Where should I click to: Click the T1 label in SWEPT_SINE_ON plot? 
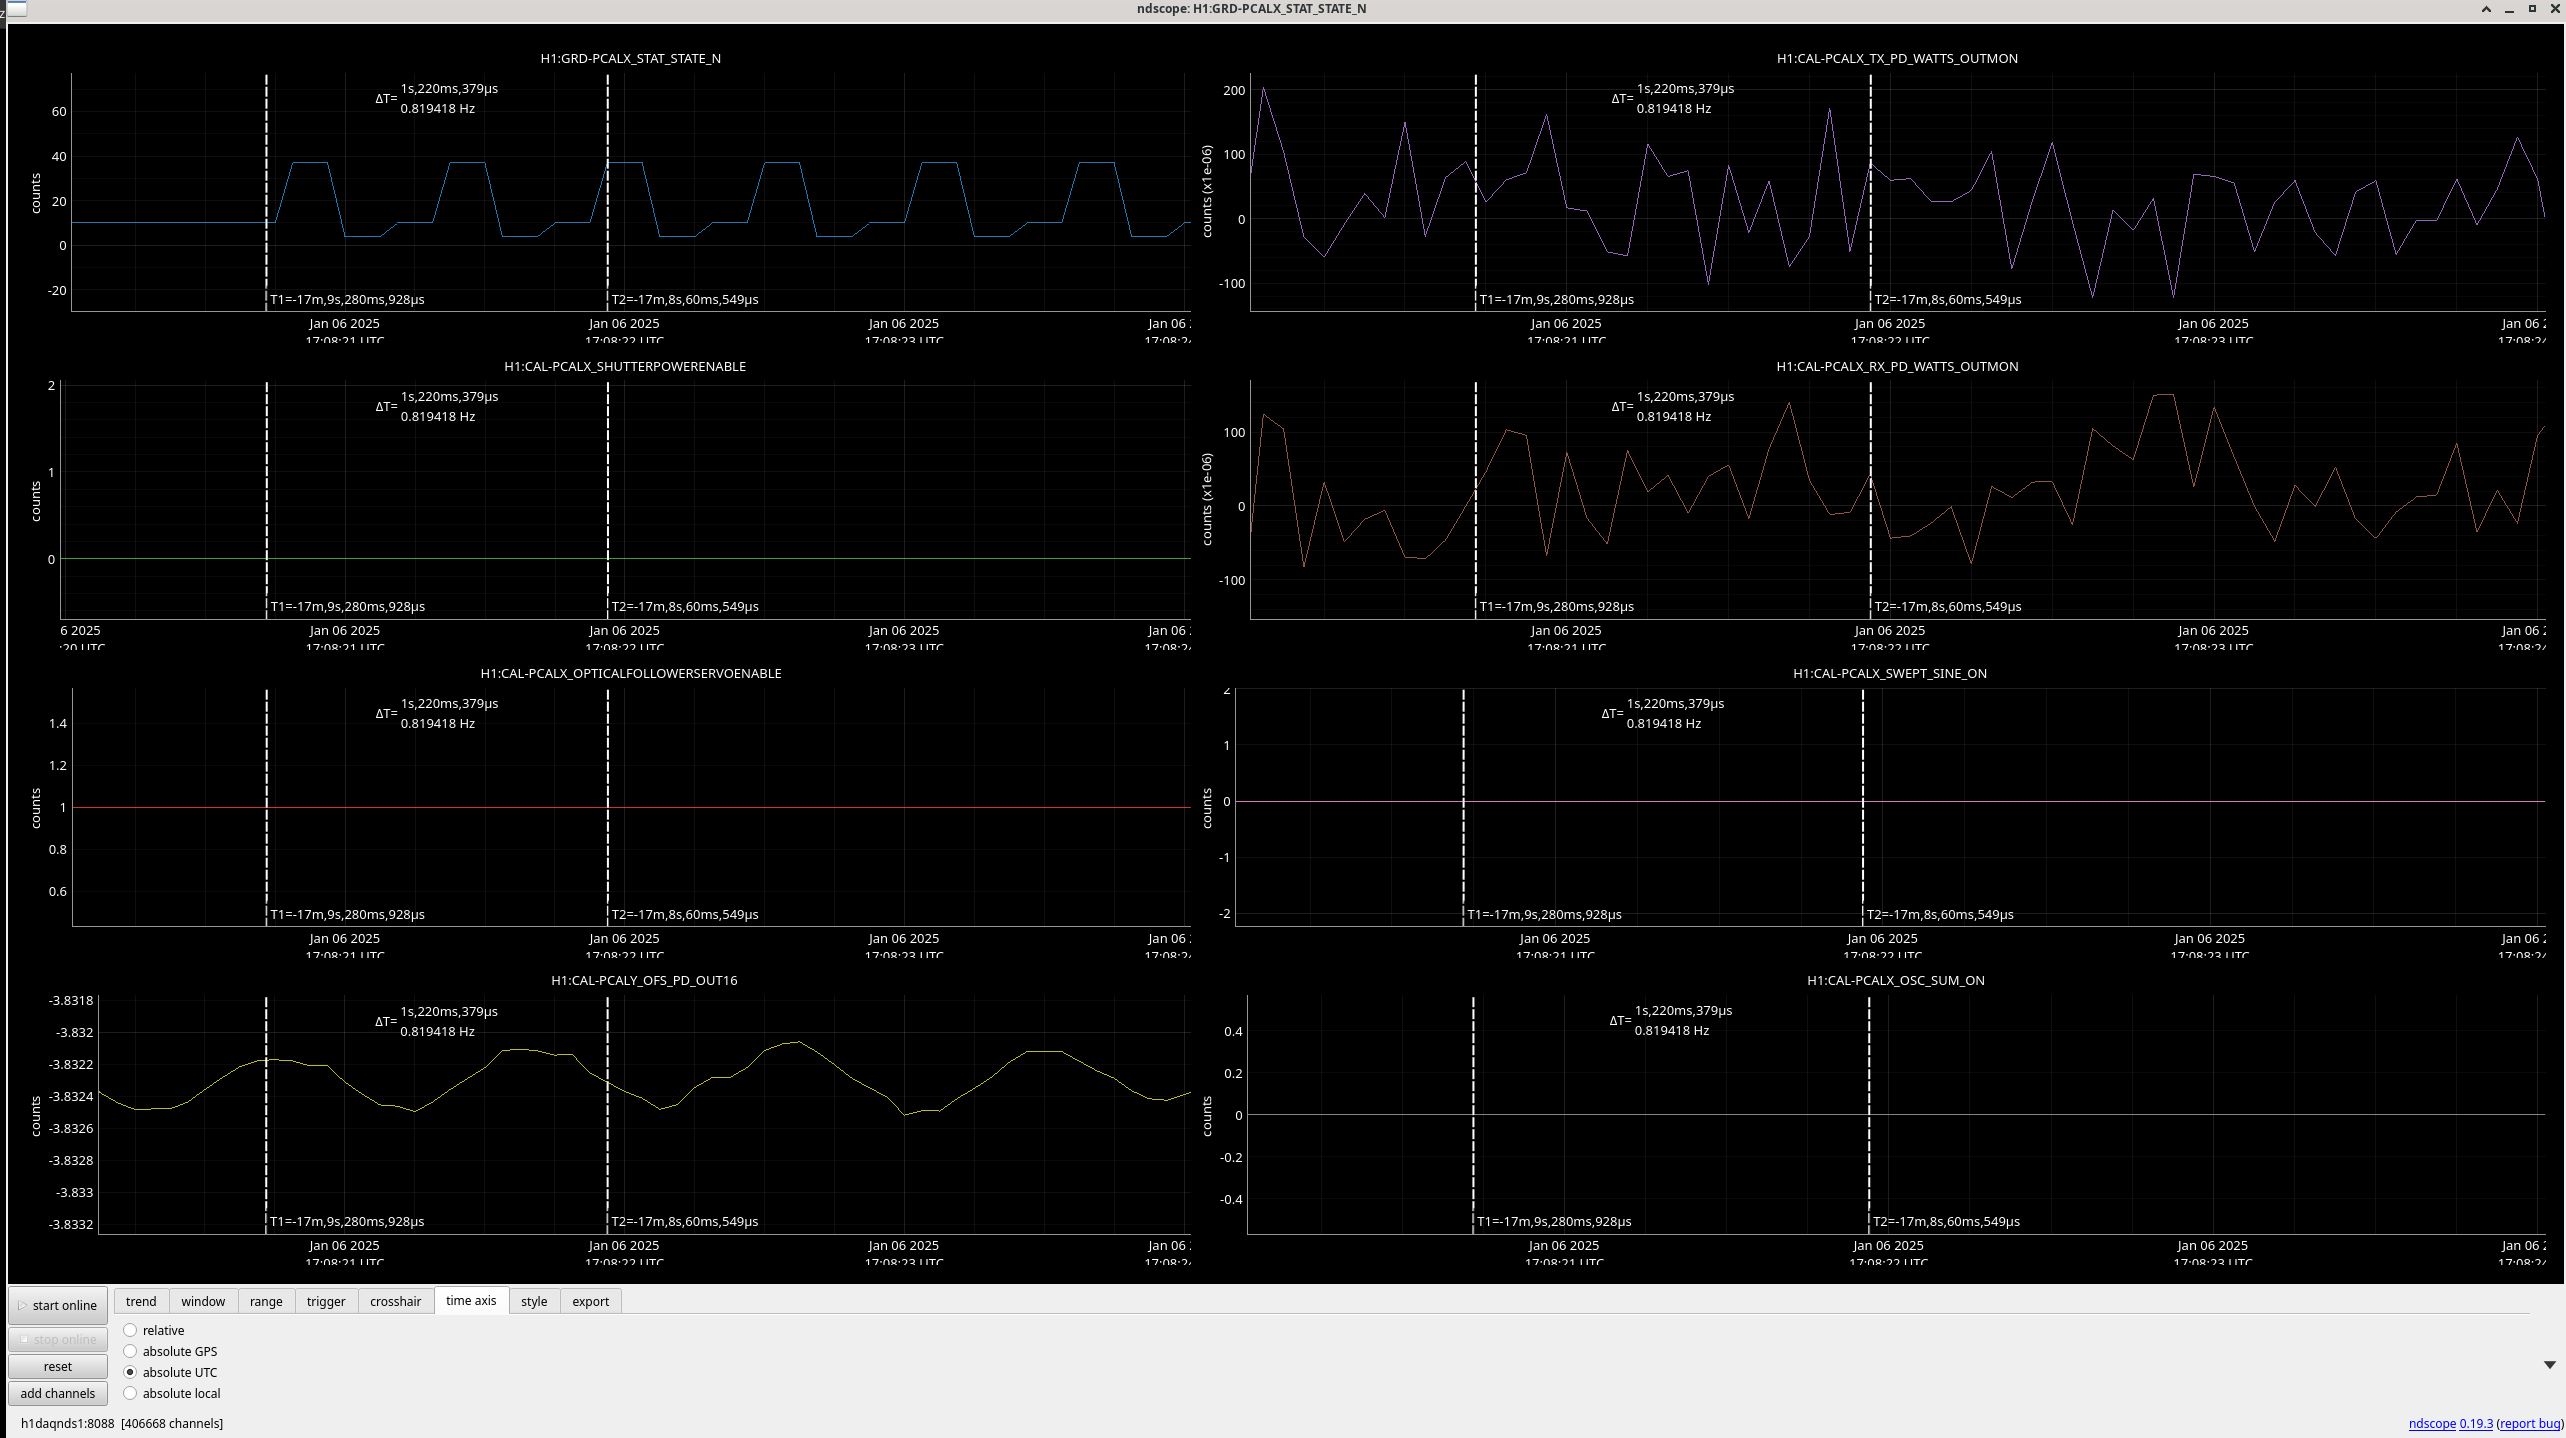click(1544, 914)
